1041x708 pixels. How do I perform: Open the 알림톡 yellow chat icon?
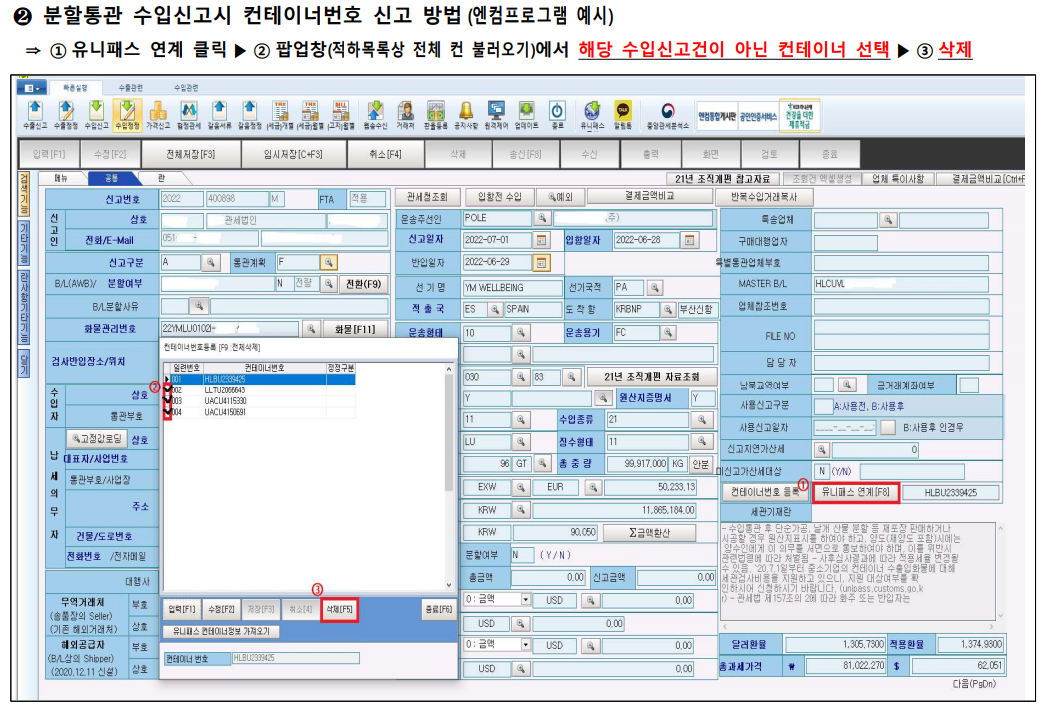(623, 114)
